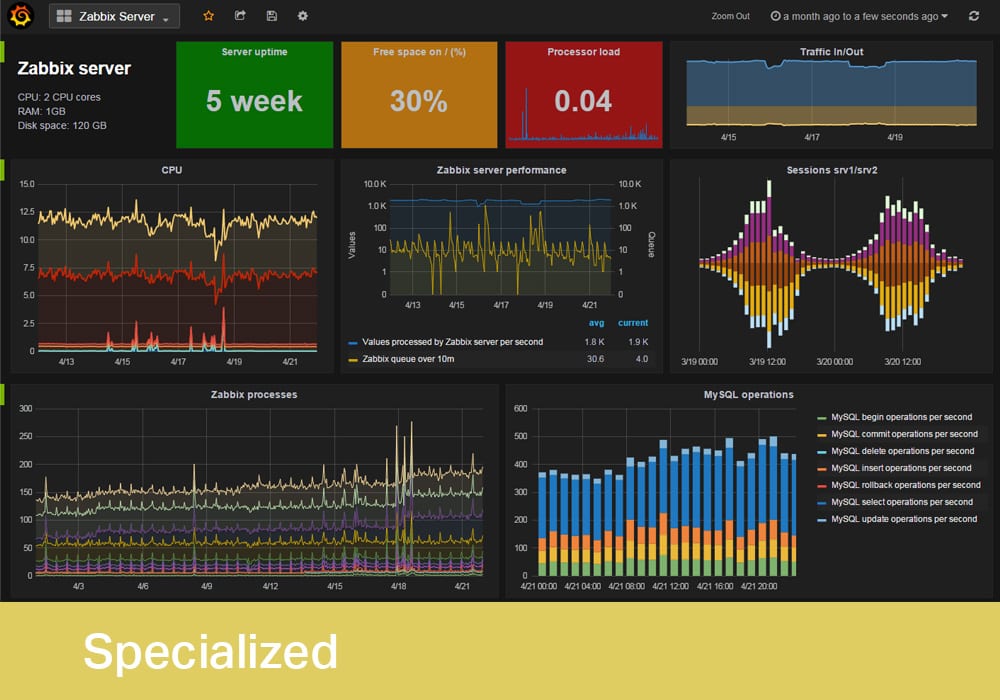Click the yellow swatch for Zabbix queue series

click(353, 360)
